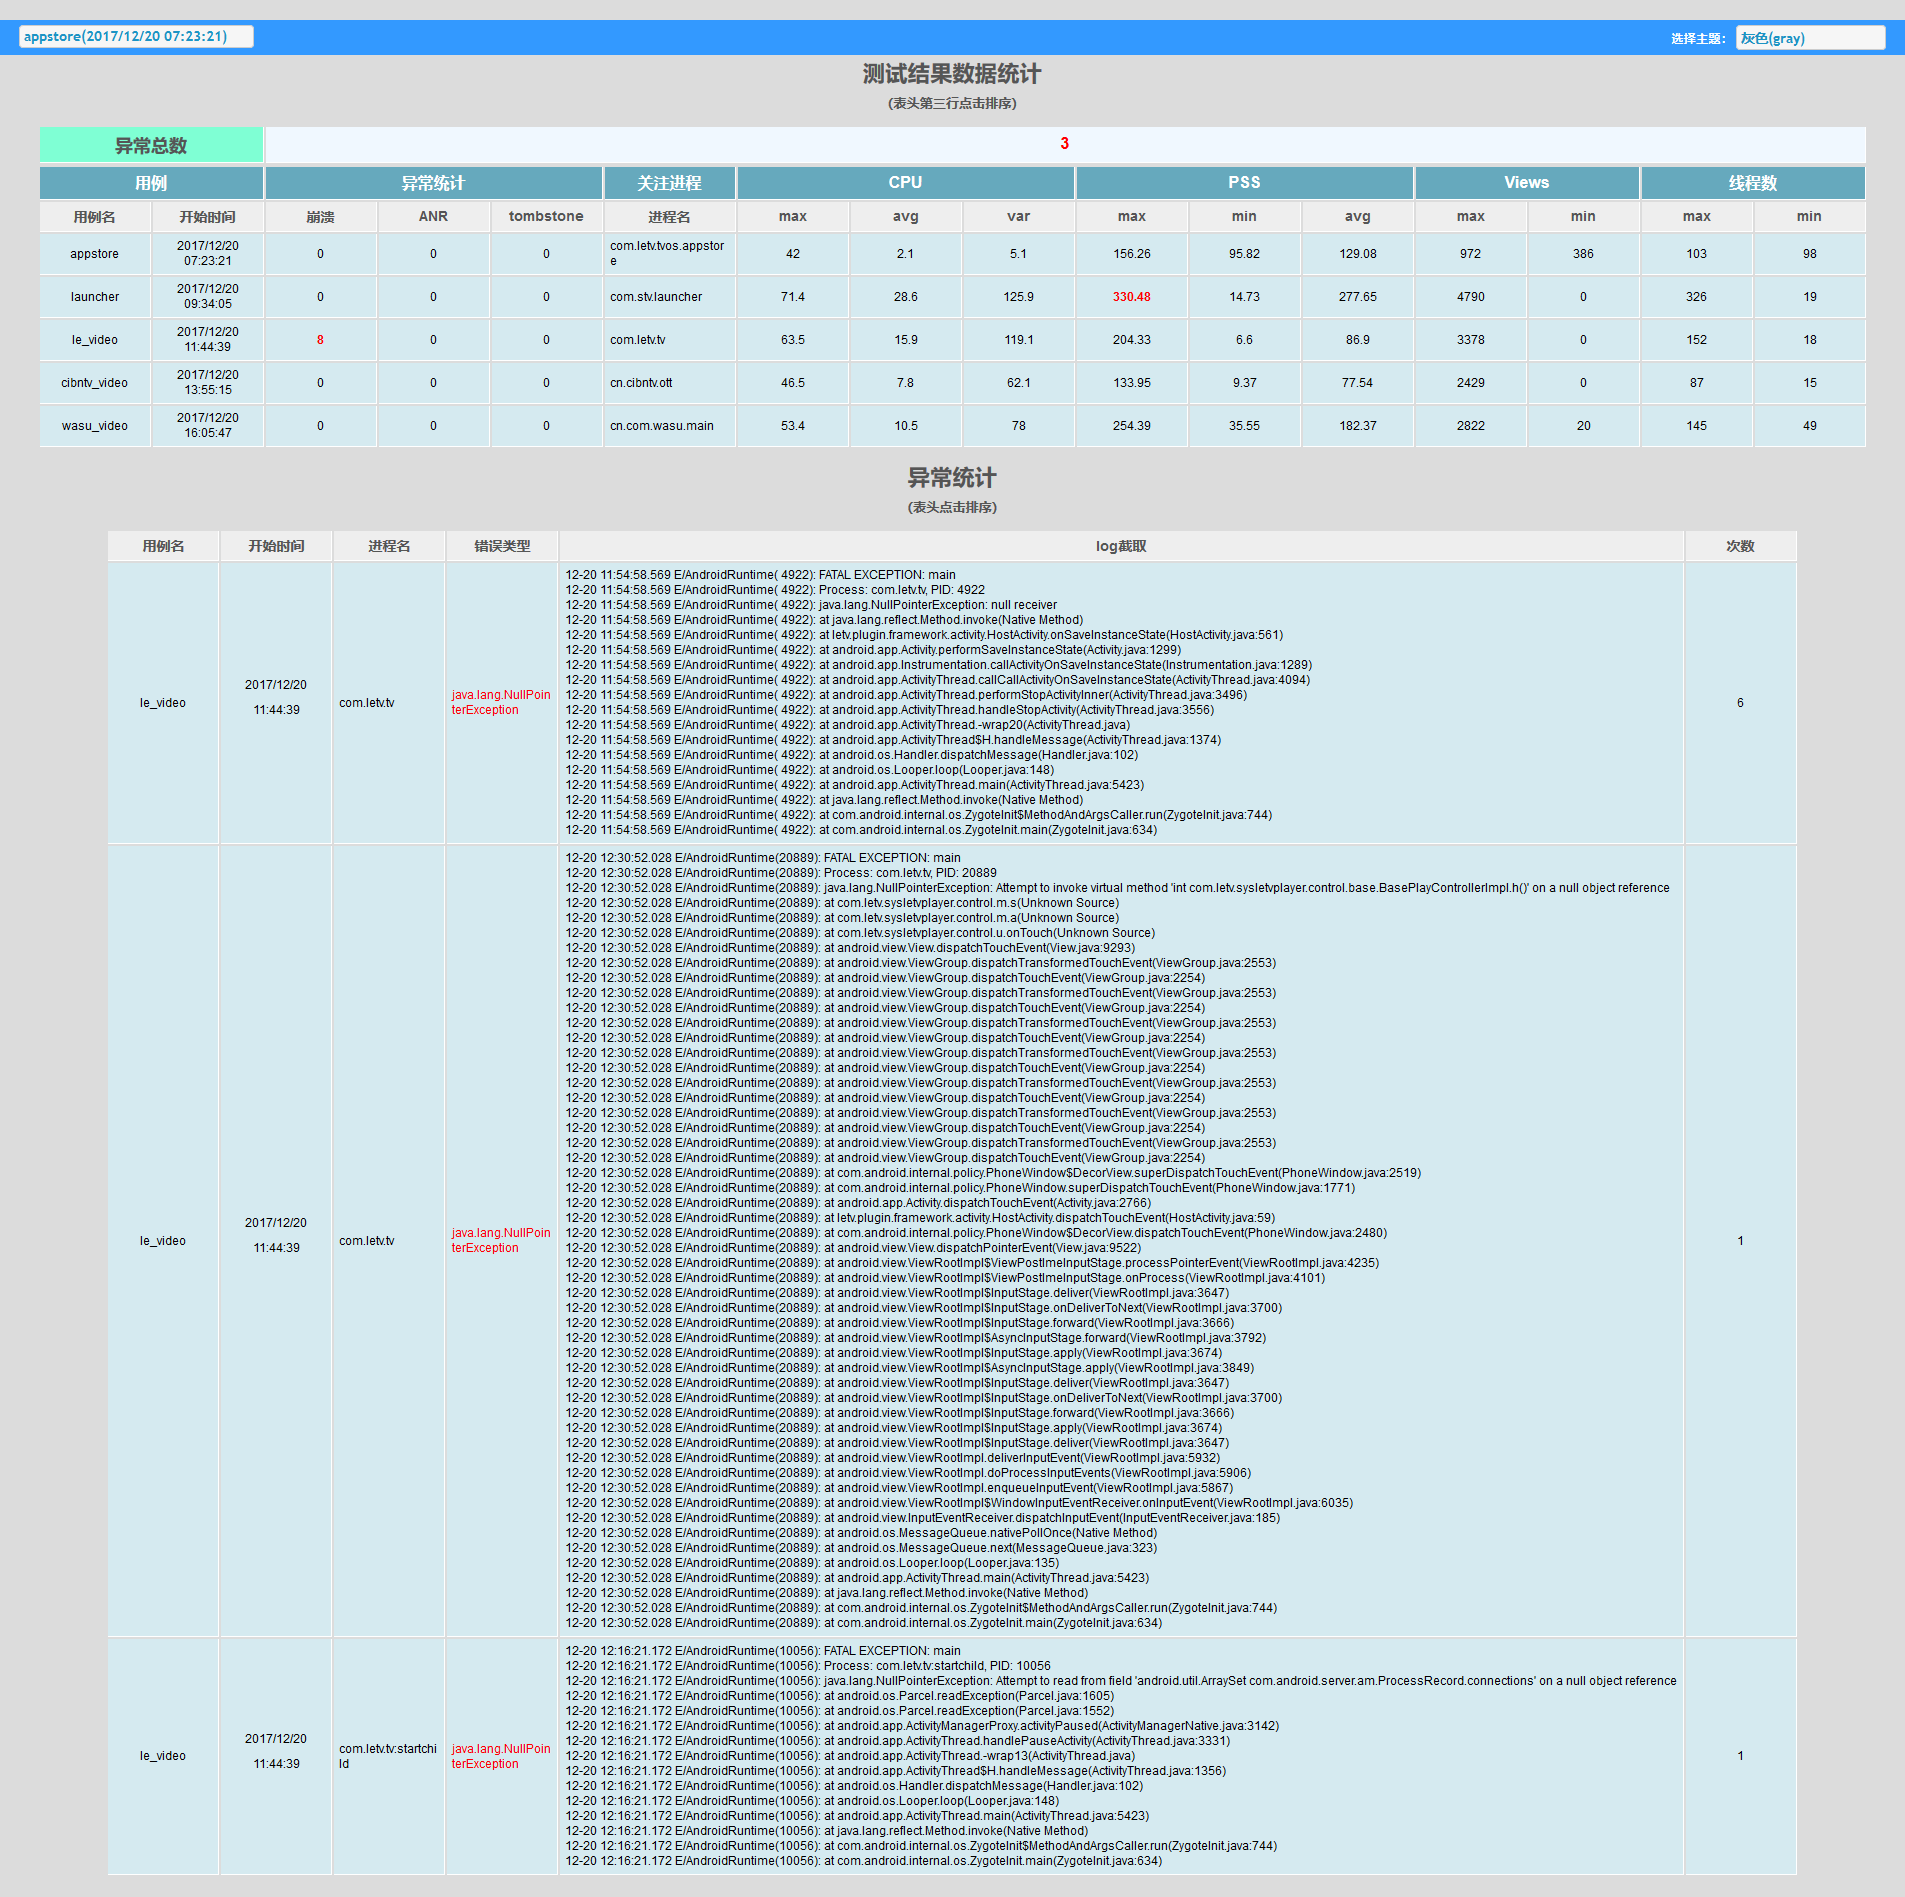
Task: Sort by PSS avg column header
Action: 1358,217
